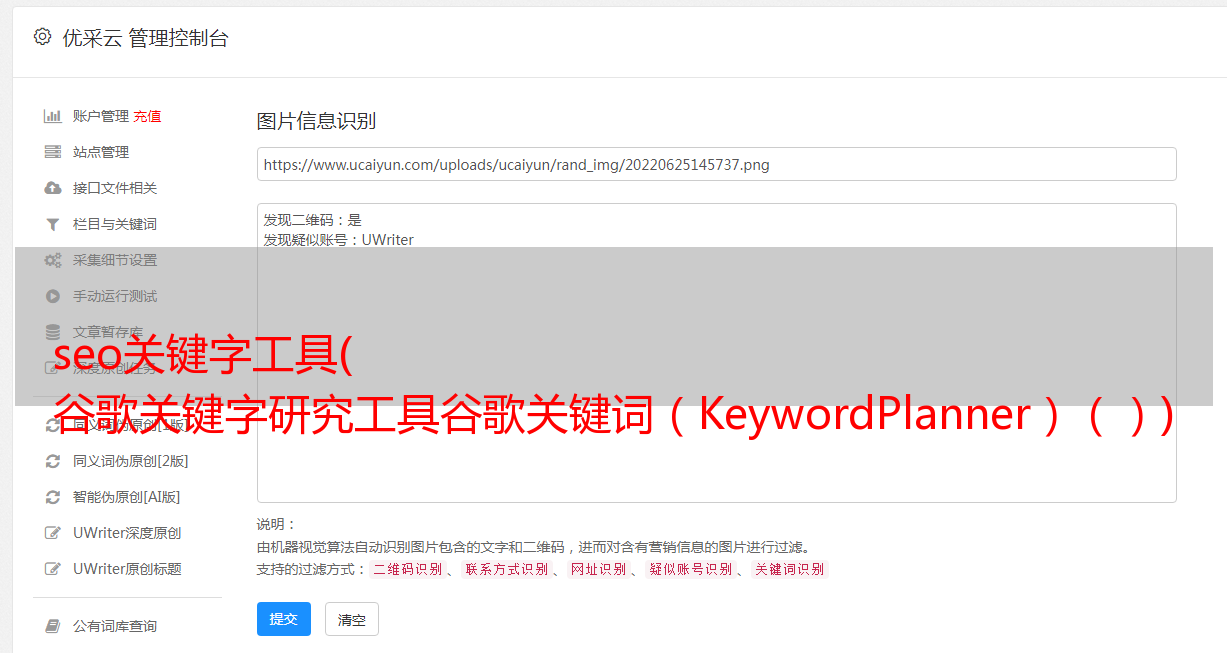Submit with the blue 提交 button
The image size is (1227, 653).
284,619
